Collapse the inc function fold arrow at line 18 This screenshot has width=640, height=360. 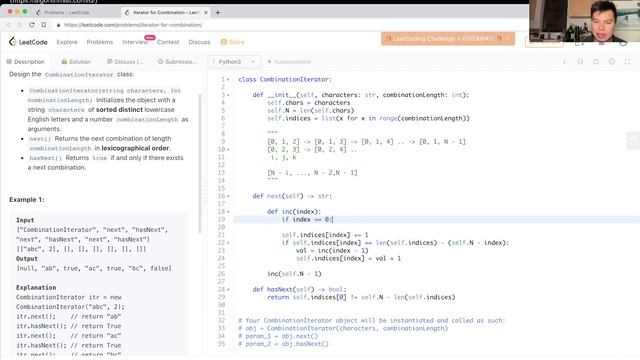point(228,212)
